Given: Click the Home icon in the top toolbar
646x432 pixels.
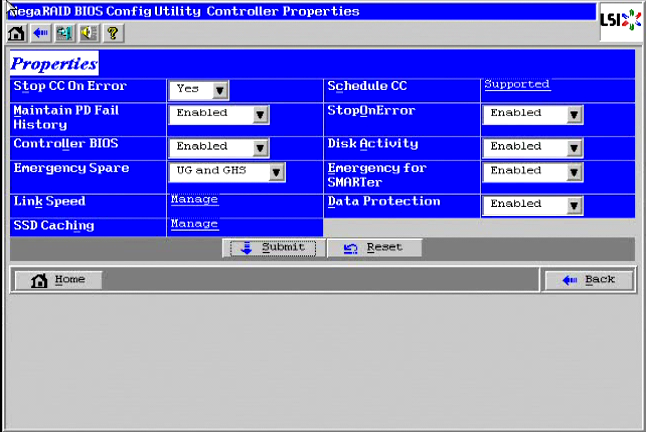Looking at the screenshot, I should (x=17, y=33).
